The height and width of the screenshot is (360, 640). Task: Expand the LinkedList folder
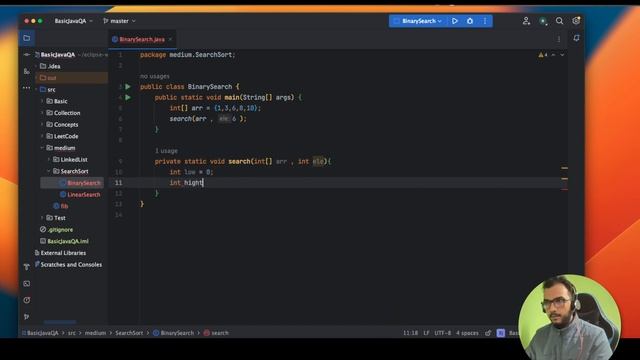49,160
